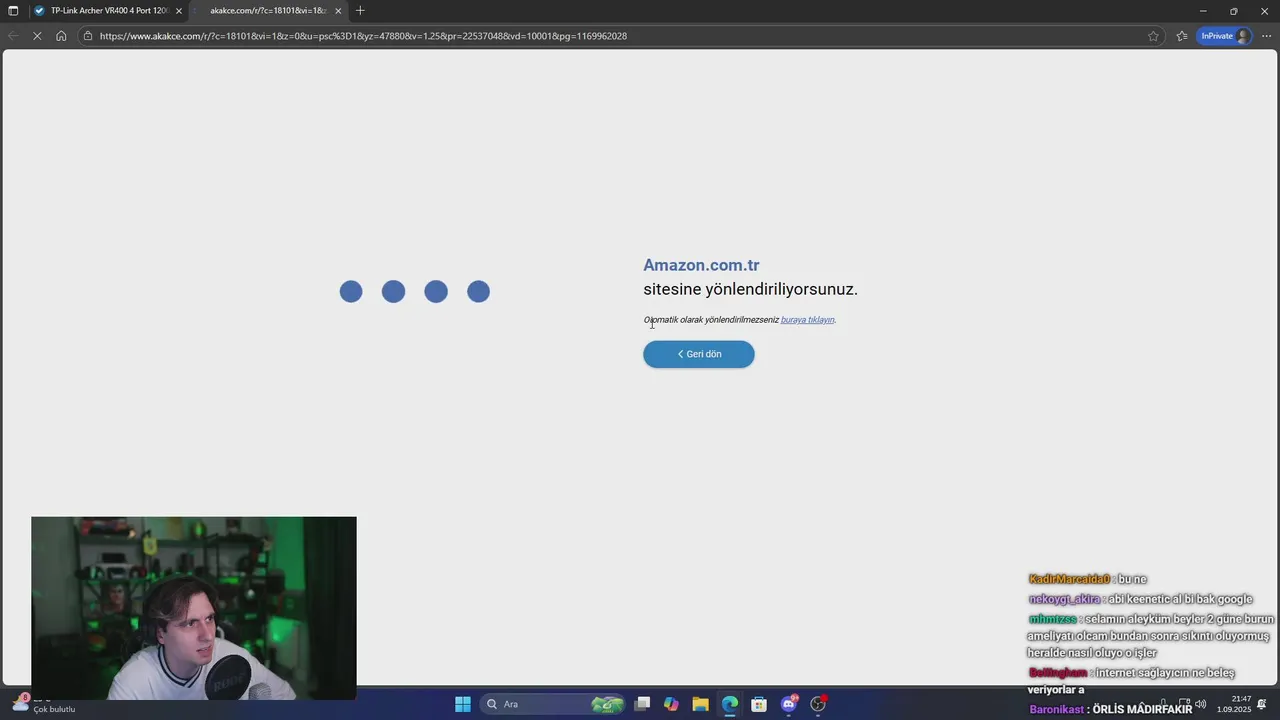Click the InPrivate profile button
The height and width of the screenshot is (720, 1280).
pyautogui.click(x=1225, y=36)
